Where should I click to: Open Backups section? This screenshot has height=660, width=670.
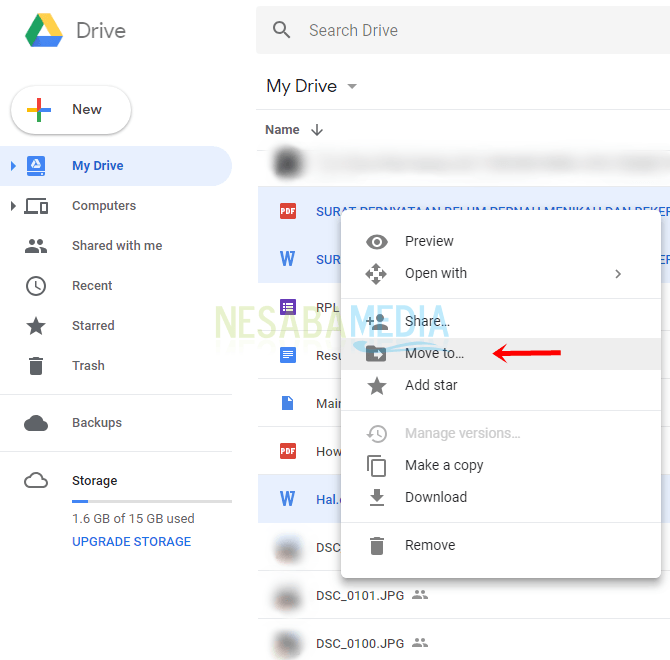pos(116,423)
